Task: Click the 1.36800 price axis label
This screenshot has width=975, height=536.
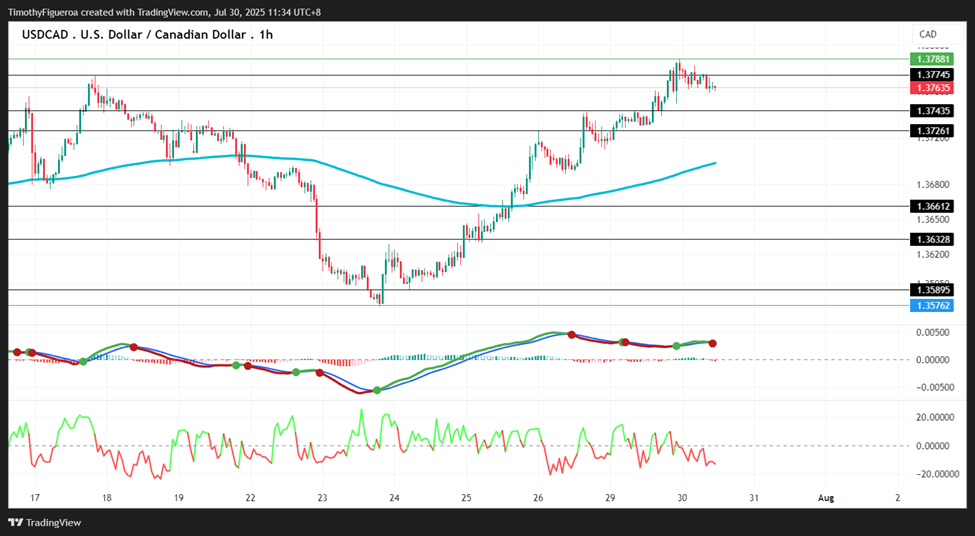Action: [933, 185]
